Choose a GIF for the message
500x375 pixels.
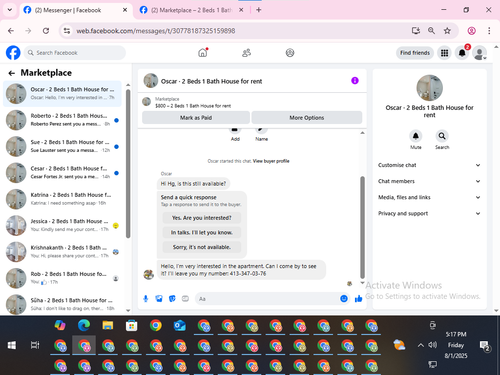tap(185, 299)
